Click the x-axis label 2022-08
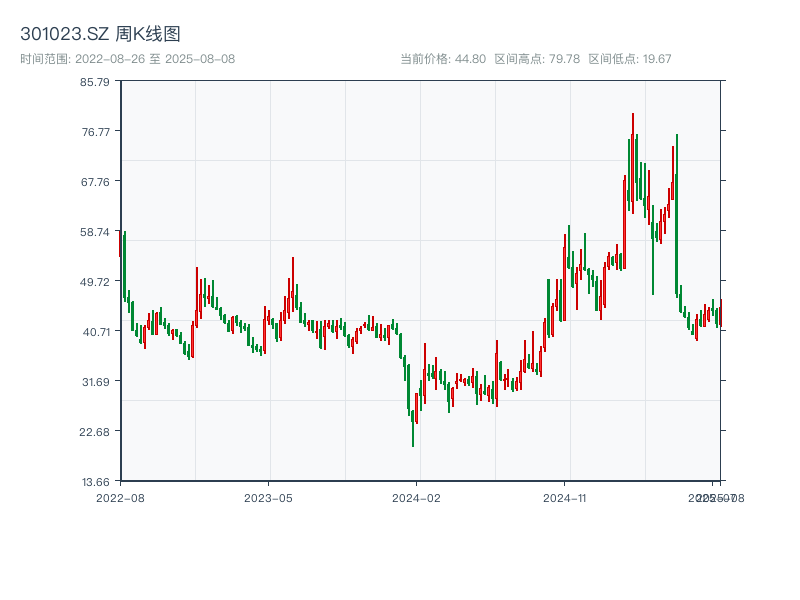The width and height of the screenshot is (800, 600). 120,498
